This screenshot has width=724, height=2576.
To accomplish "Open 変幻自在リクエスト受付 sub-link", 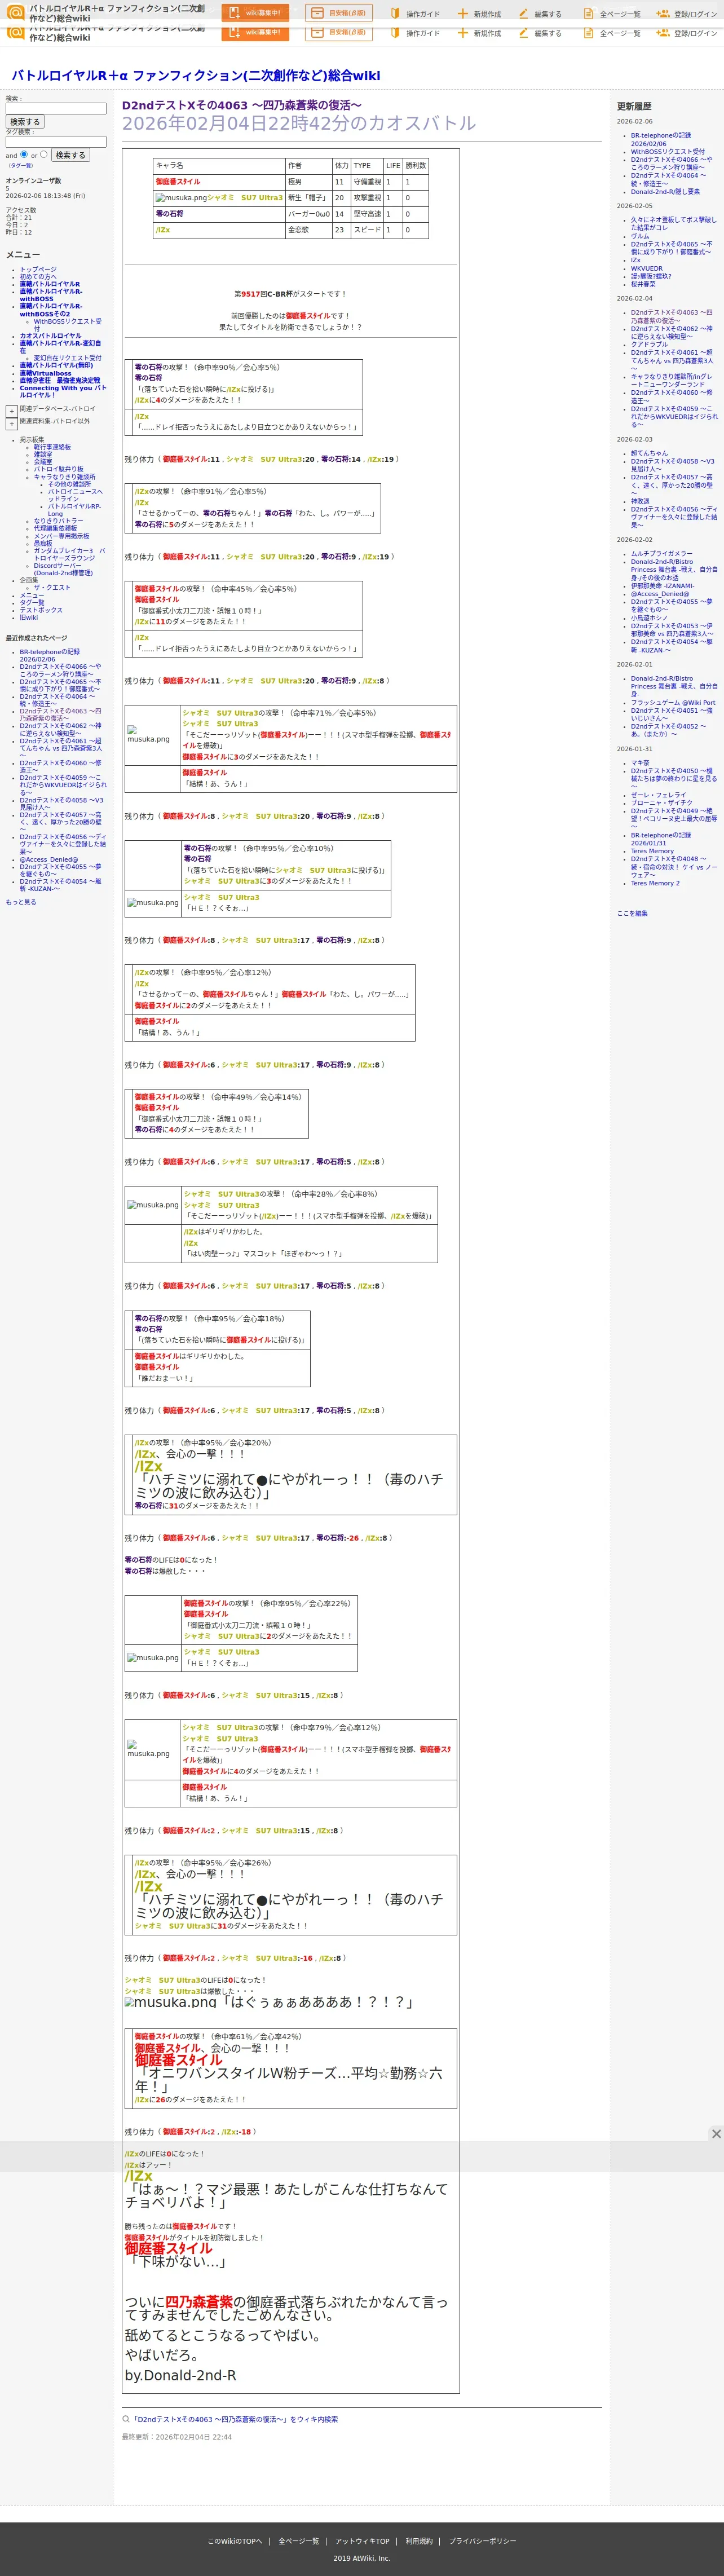I will (68, 358).
